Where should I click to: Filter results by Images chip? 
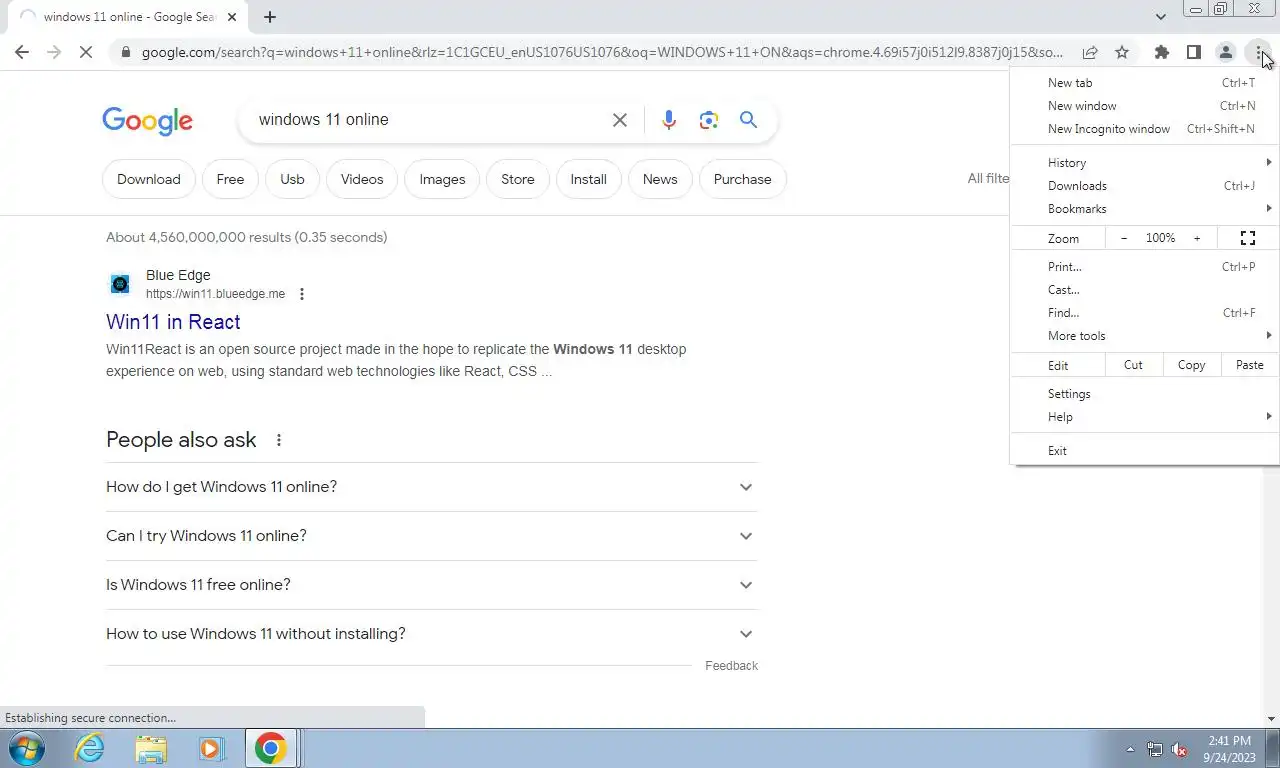pyautogui.click(x=442, y=179)
